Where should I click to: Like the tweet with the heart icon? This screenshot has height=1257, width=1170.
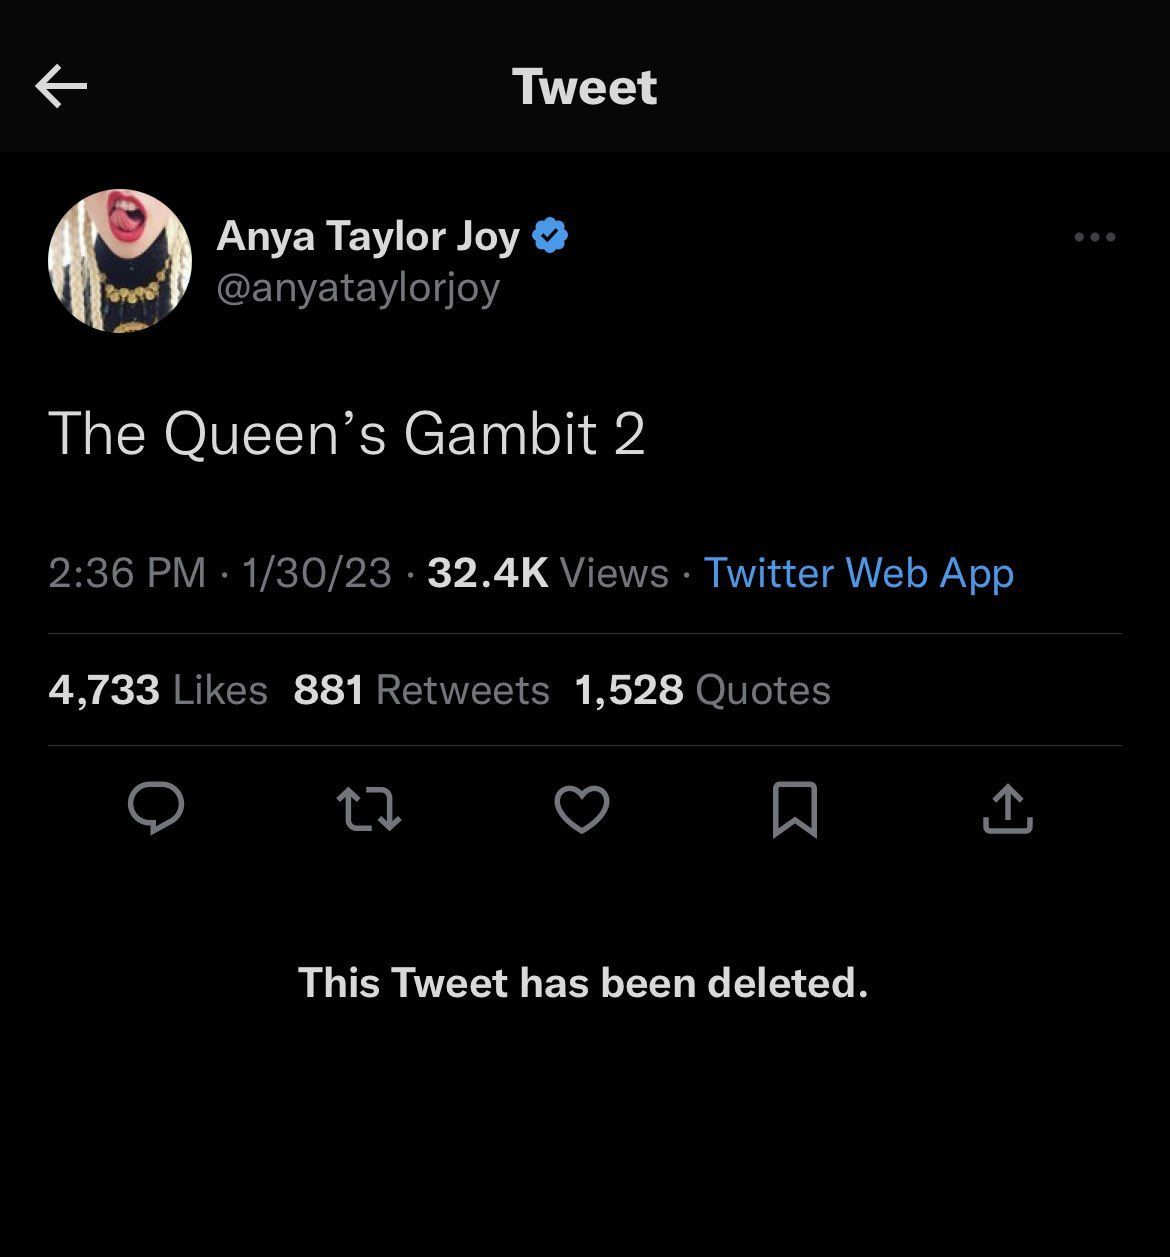click(x=582, y=809)
